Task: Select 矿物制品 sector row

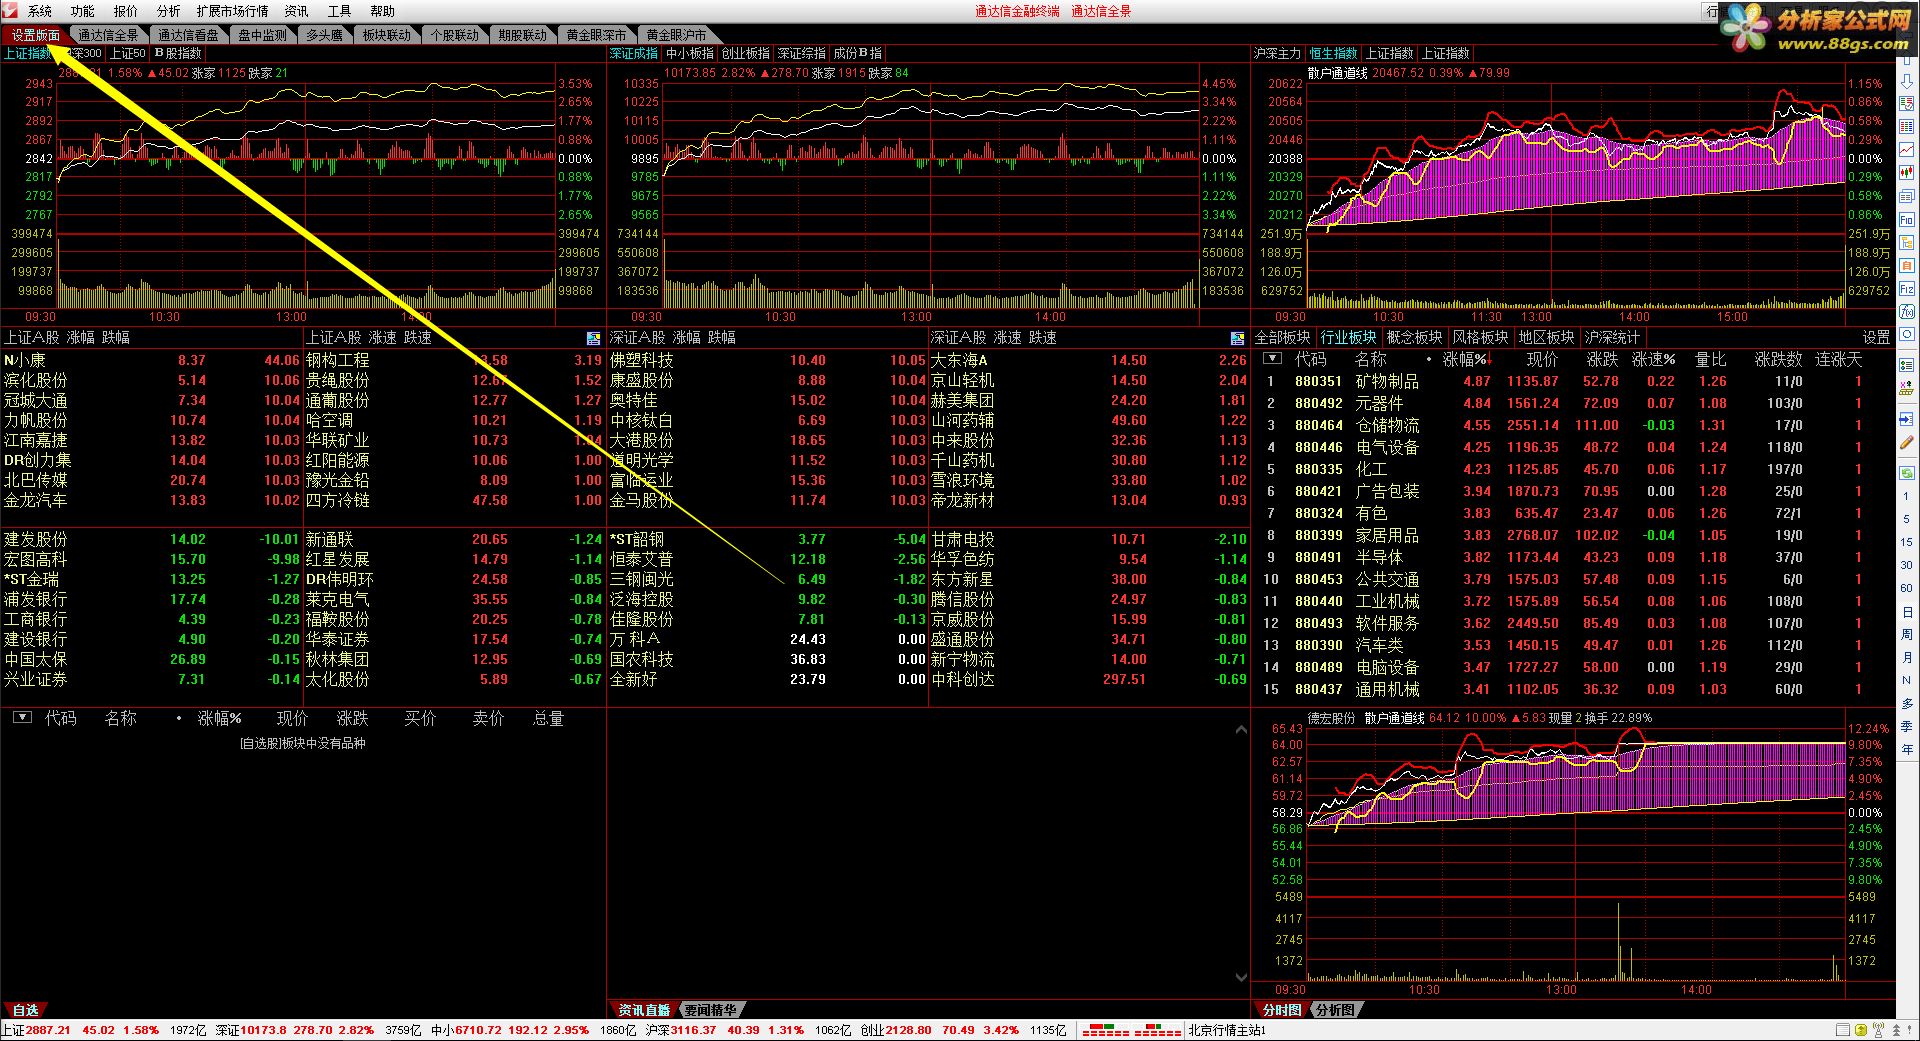Action: 1573,381
